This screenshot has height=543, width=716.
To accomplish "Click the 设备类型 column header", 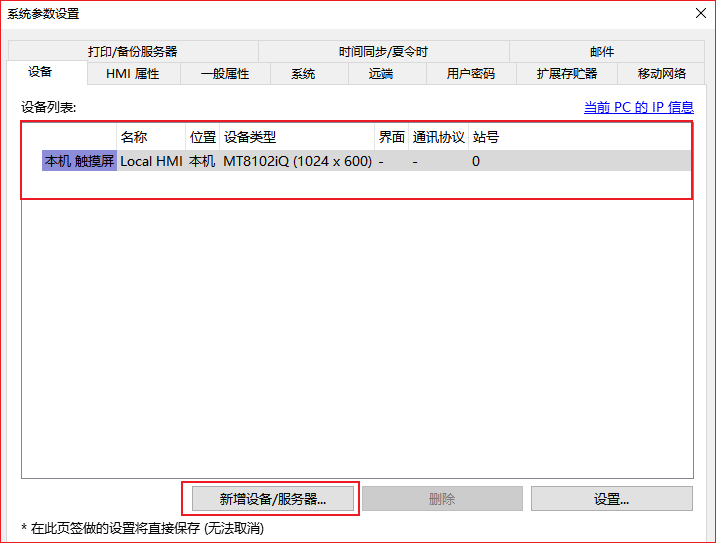I will pyautogui.click(x=249, y=137).
